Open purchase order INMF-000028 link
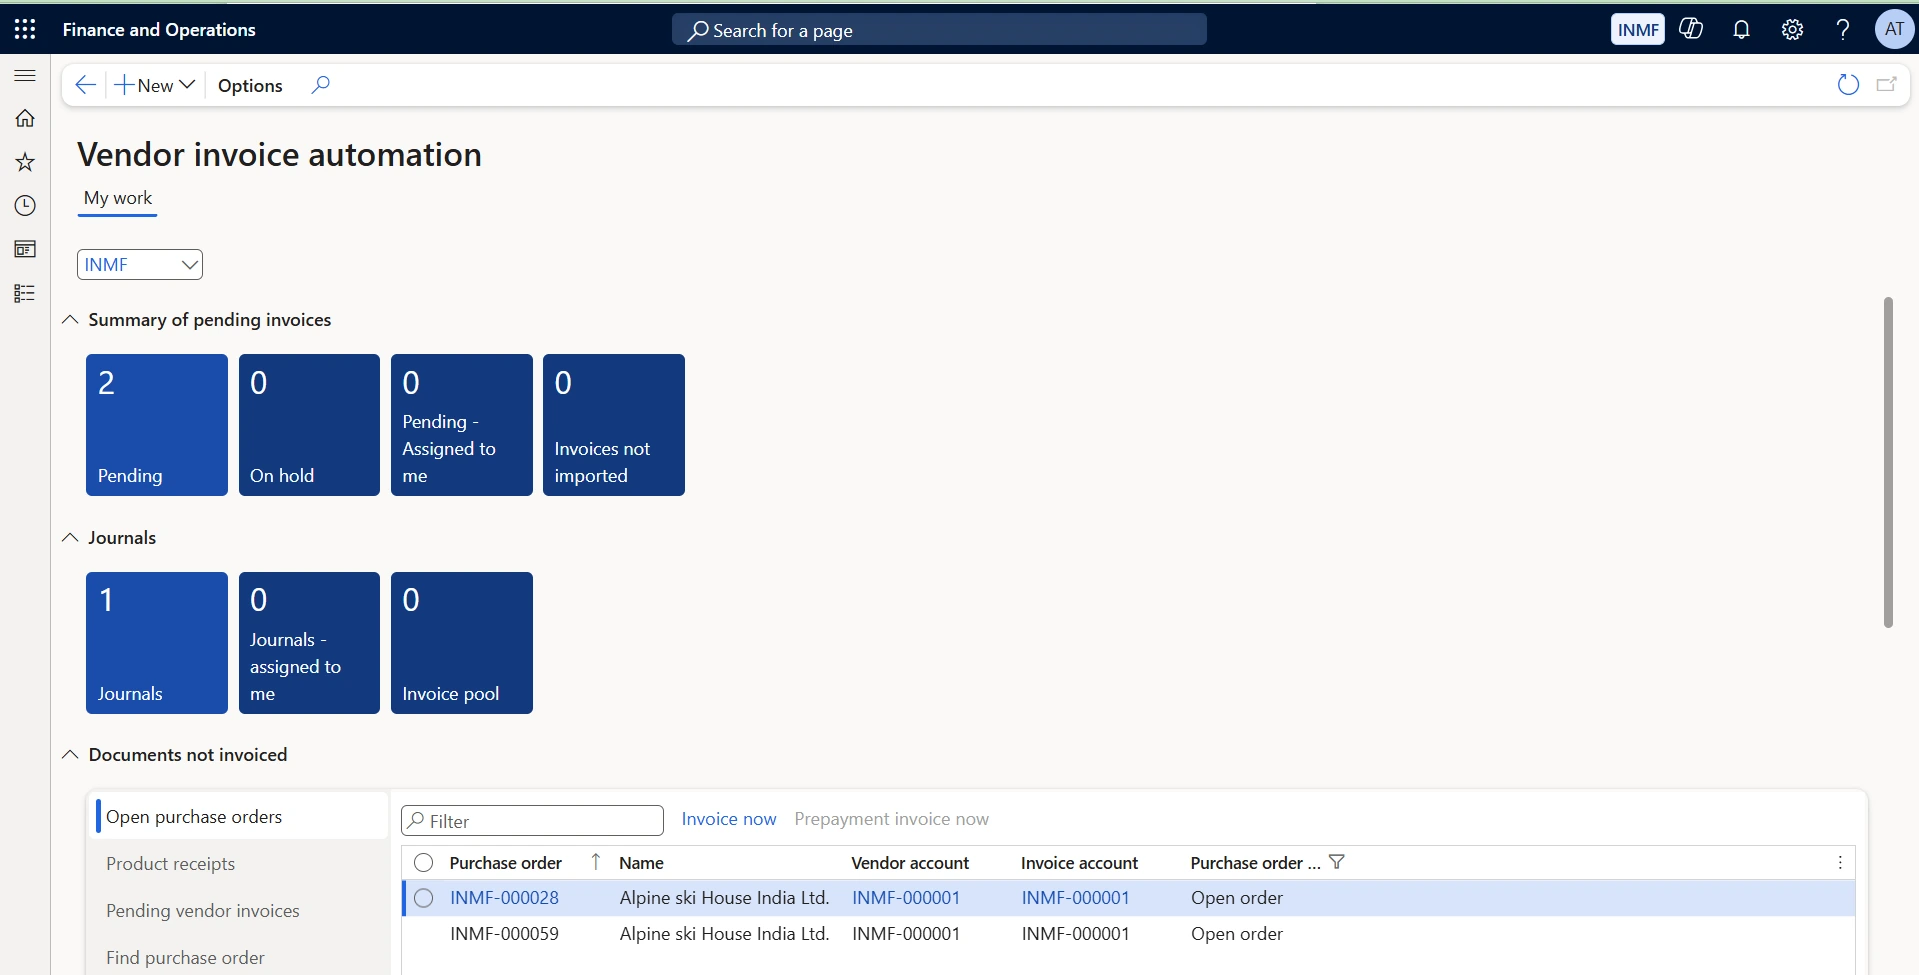 click(504, 898)
